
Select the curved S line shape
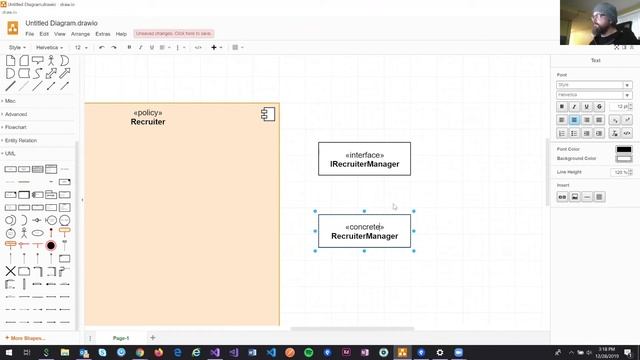[x=38, y=73]
